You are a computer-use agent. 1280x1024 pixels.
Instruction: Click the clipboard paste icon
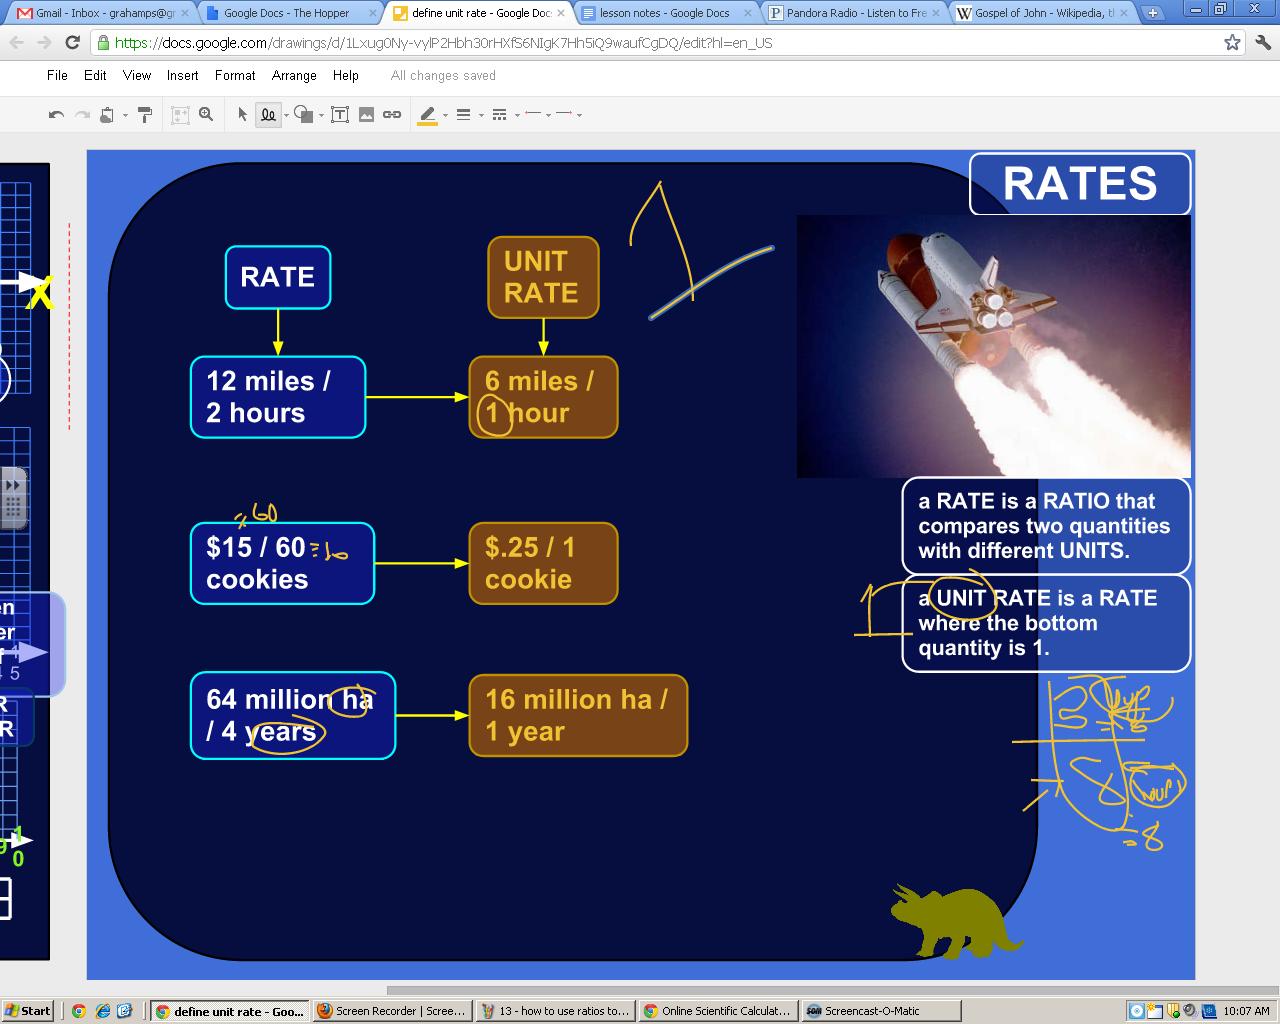(107, 115)
